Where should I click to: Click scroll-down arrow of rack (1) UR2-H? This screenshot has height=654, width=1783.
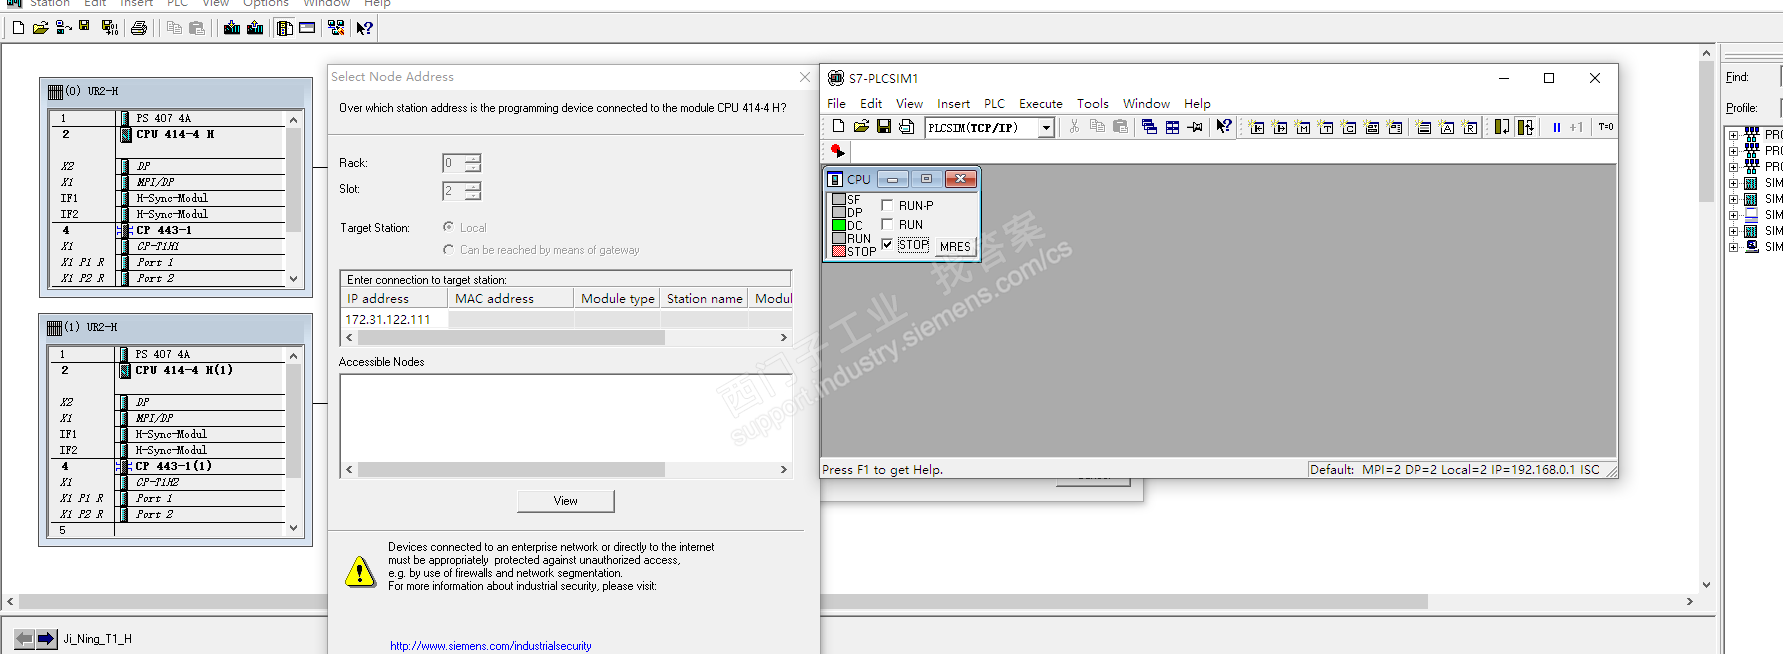tap(293, 527)
